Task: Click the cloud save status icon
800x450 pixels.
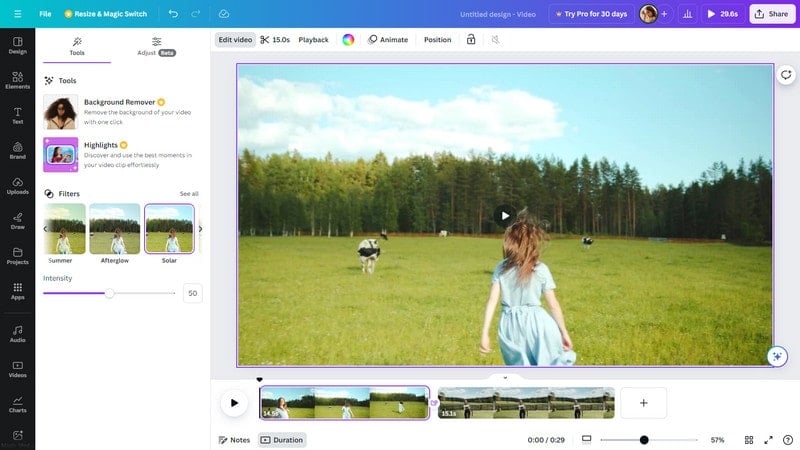Action: click(223, 14)
